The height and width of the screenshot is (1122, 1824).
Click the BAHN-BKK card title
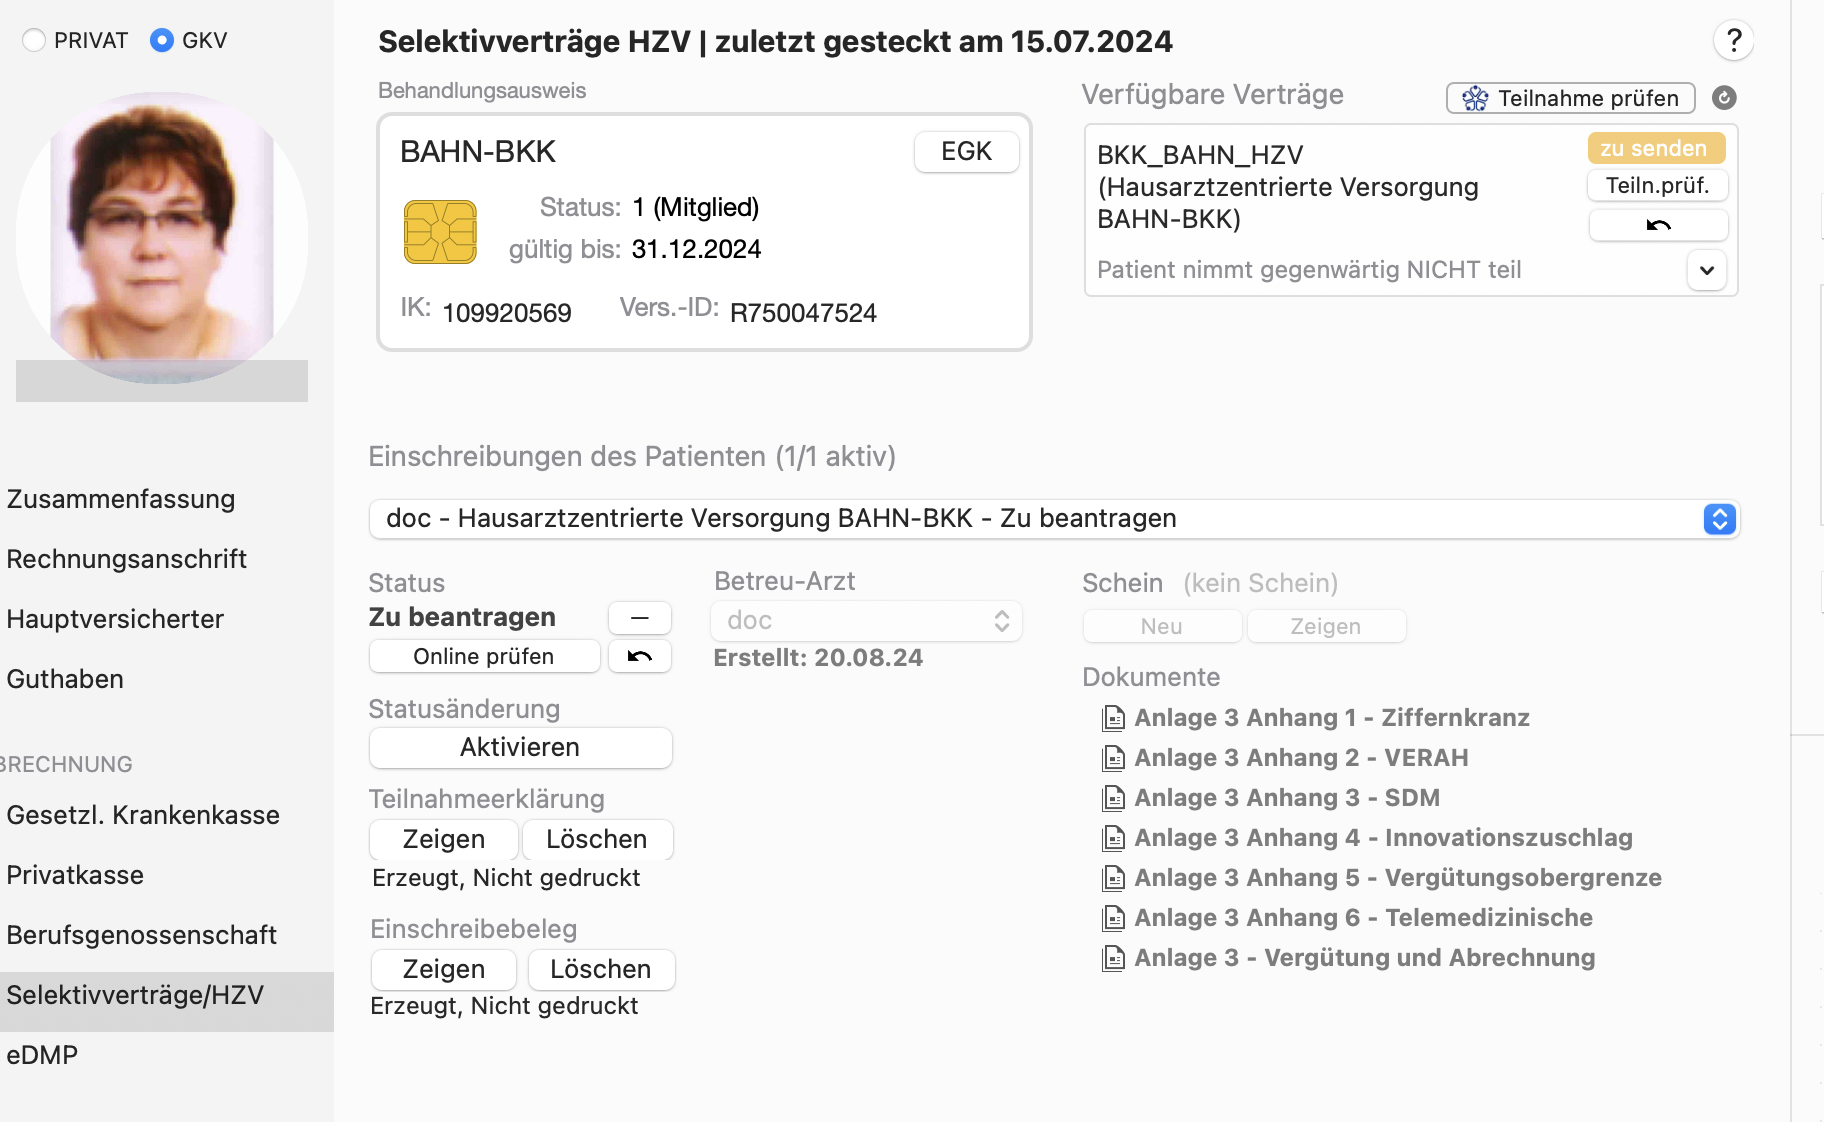pyautogui.click(x=478, y=151)
